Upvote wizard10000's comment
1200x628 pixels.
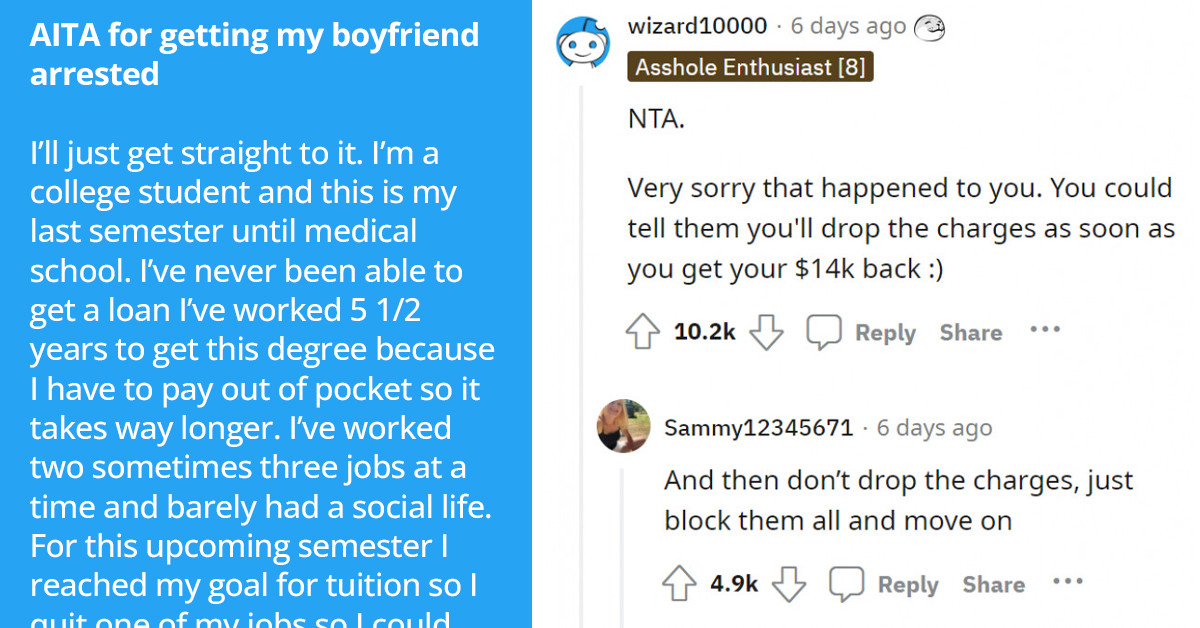tap(643, 331)
